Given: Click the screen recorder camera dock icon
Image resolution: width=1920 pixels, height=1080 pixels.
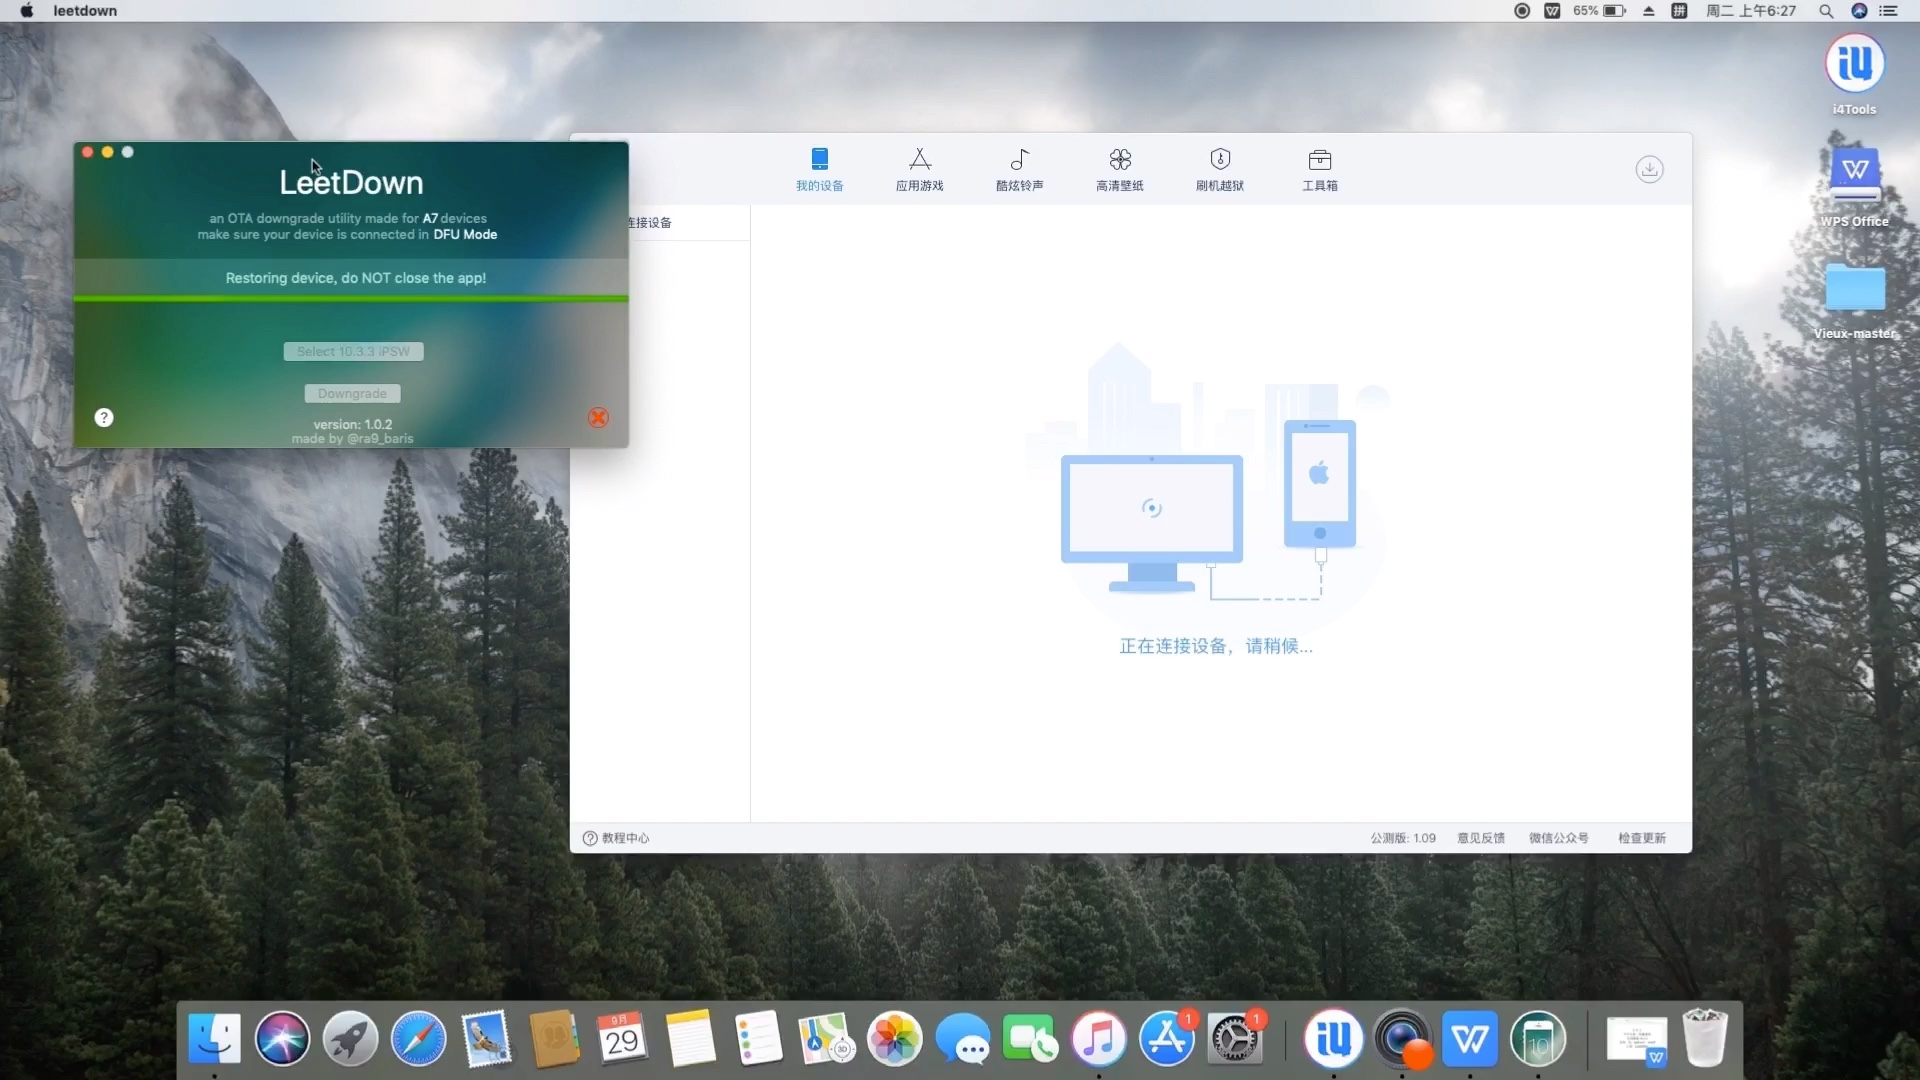Looking at the screenshot, I should point(1401,1038).
